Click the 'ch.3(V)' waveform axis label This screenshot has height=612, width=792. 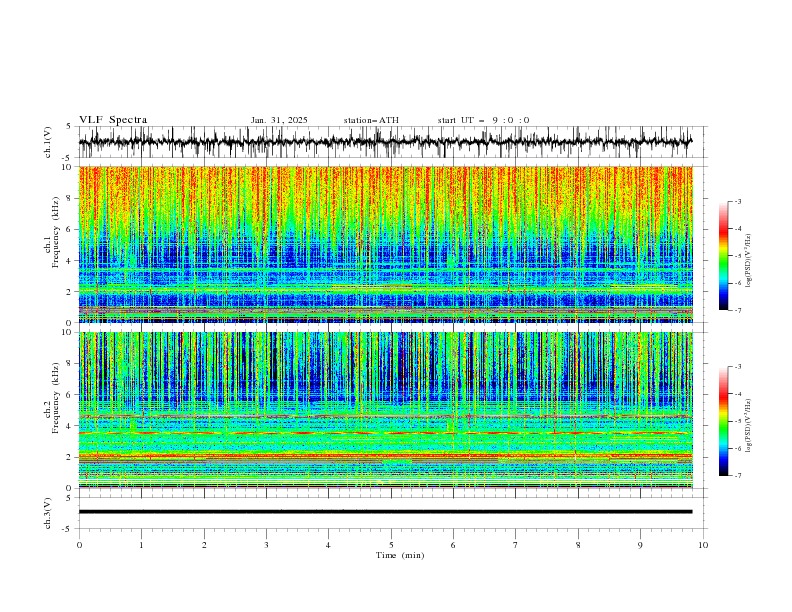click(x=48, y=513)
